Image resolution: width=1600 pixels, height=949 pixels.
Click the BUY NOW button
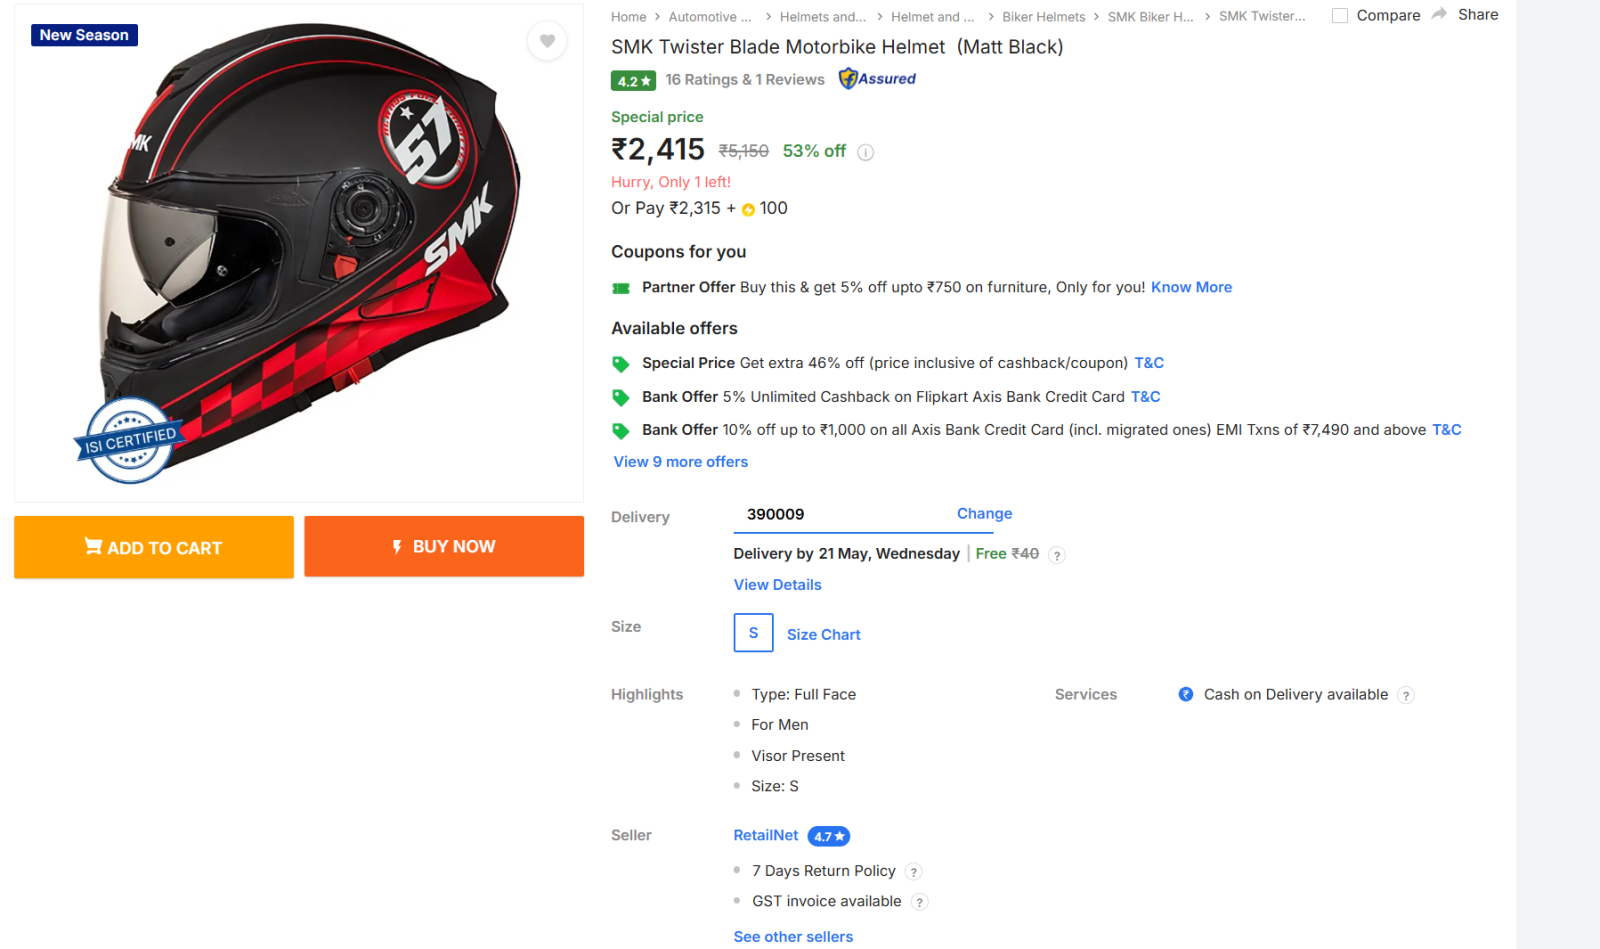pos(444,546)
